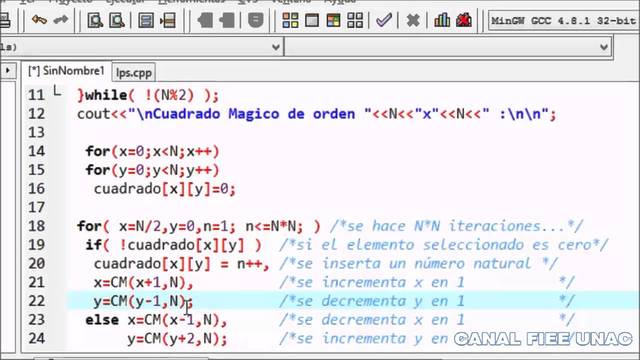This screenshot has height=360, width=640.
Task: Click line number 13 in the gutter
Action: tap(36, 133)
